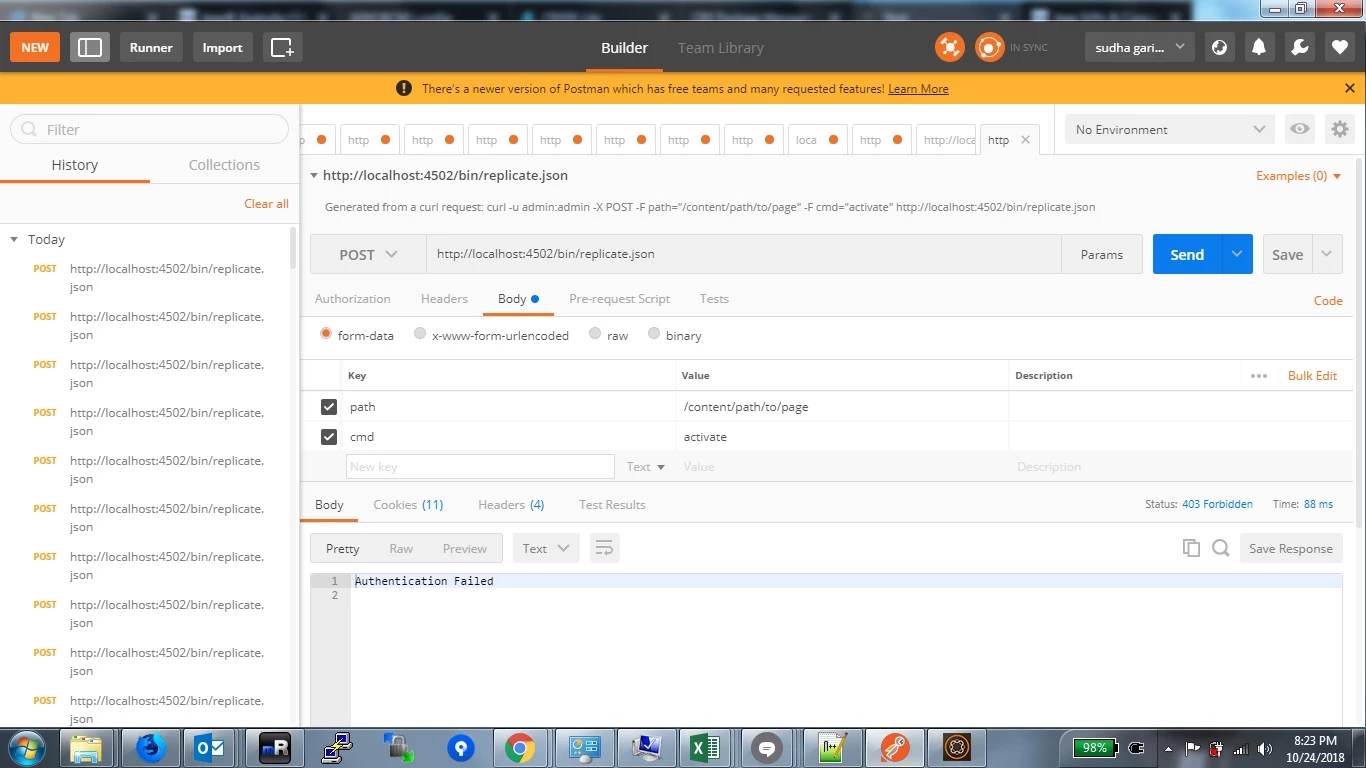Click the three-dots column options icon
Screen dimensions: 1366x768
(1259, 376)
